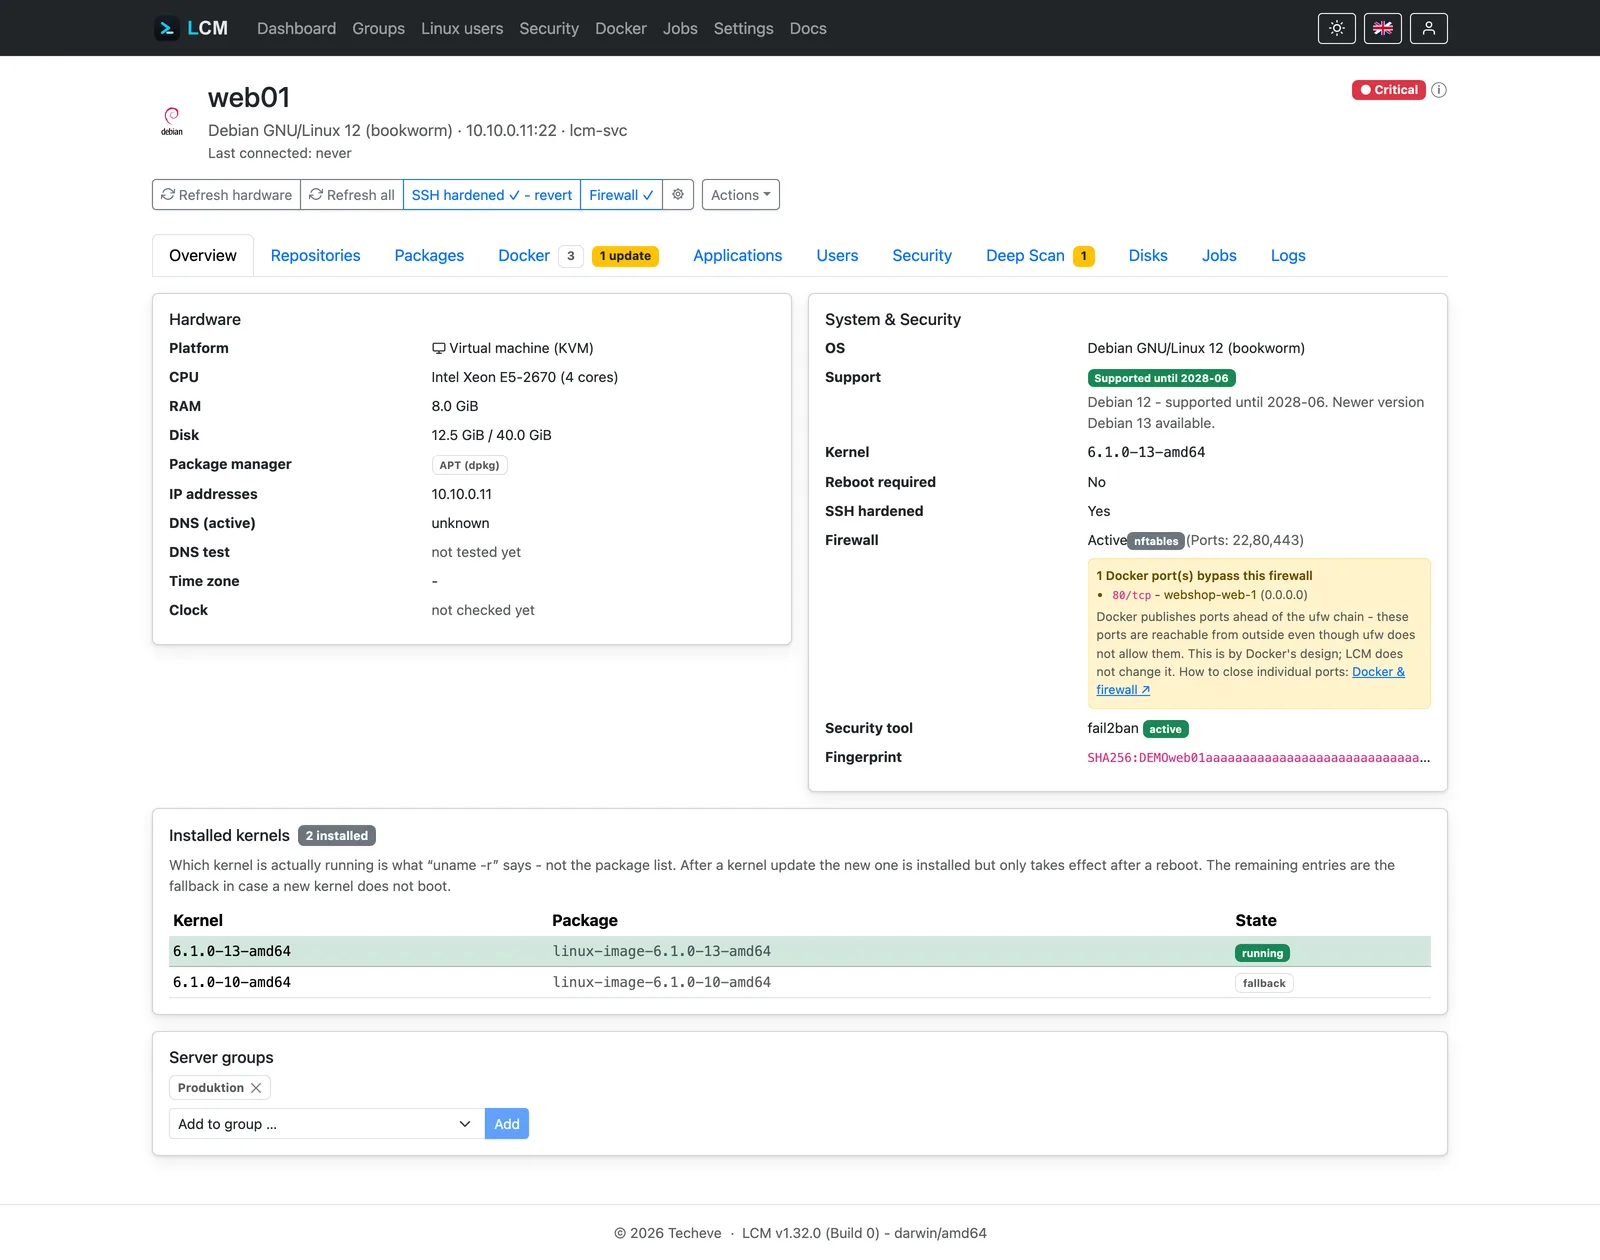Open Jobs in the top navbar

(680, 28)
